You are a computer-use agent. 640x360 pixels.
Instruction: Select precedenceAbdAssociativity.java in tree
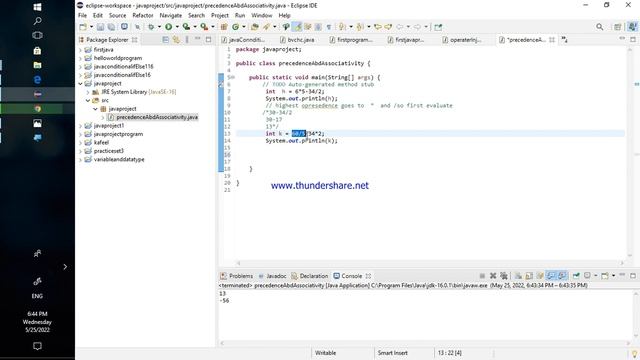153,118
